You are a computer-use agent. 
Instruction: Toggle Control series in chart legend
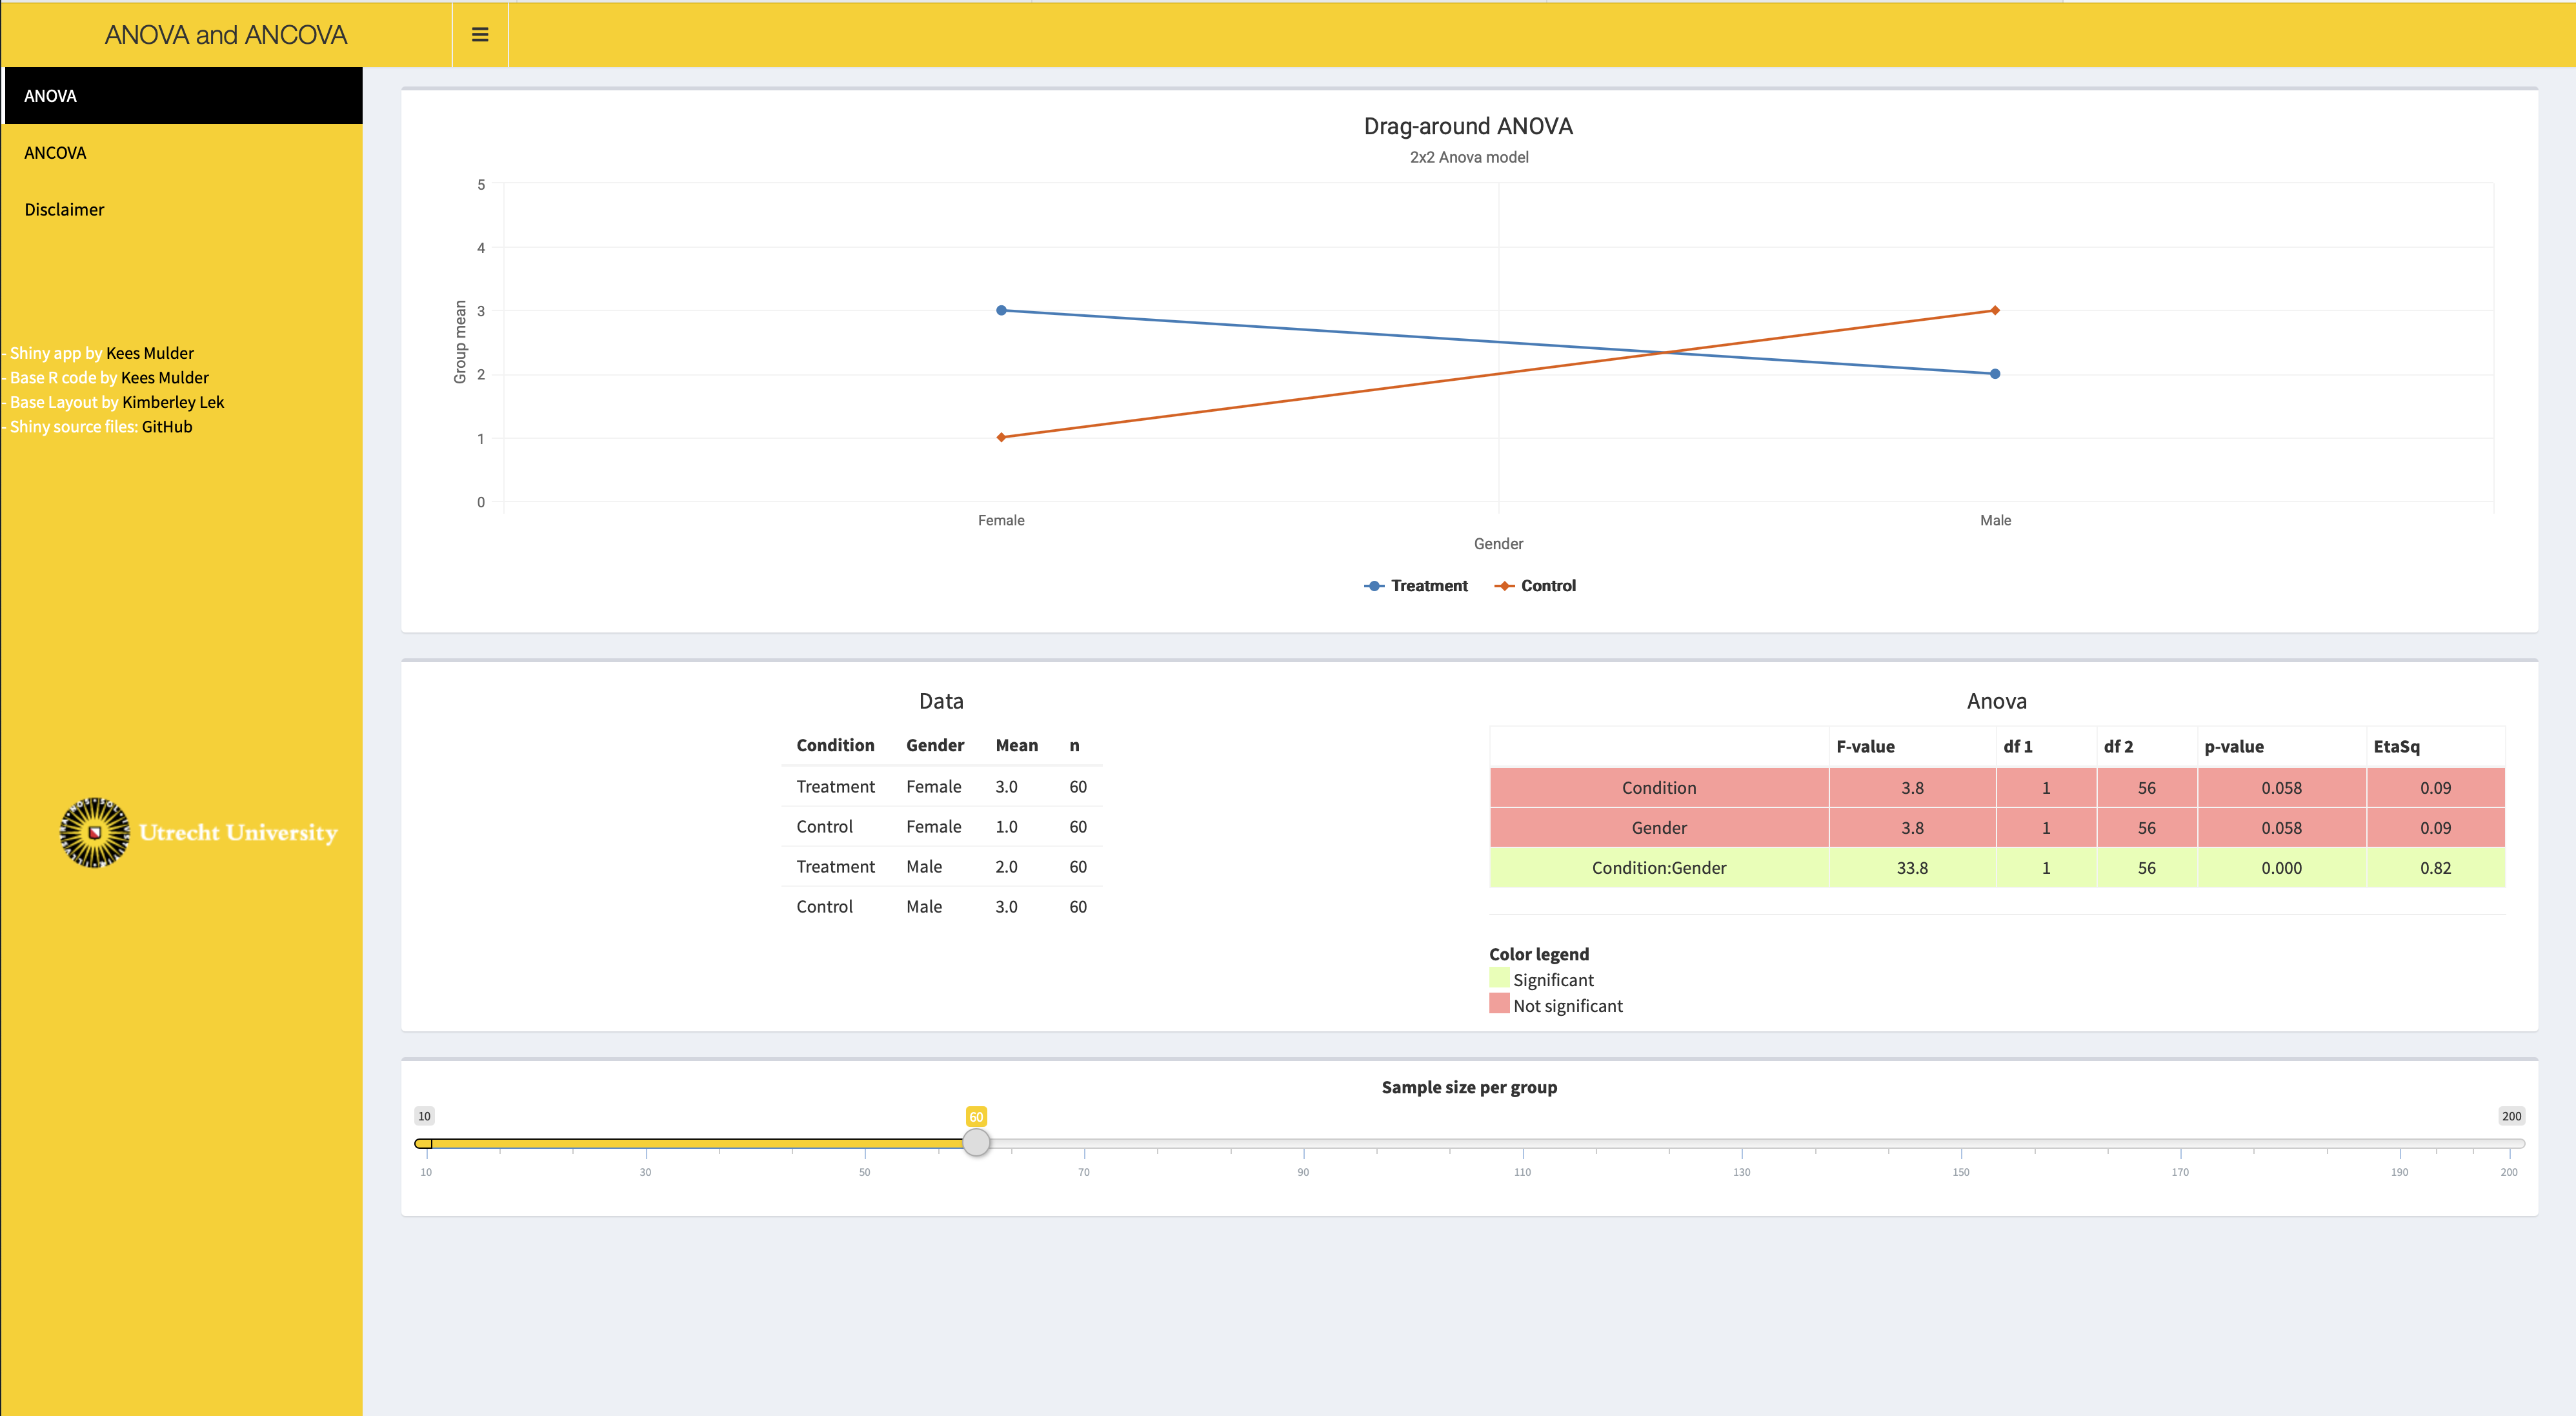click(1535, 586)
